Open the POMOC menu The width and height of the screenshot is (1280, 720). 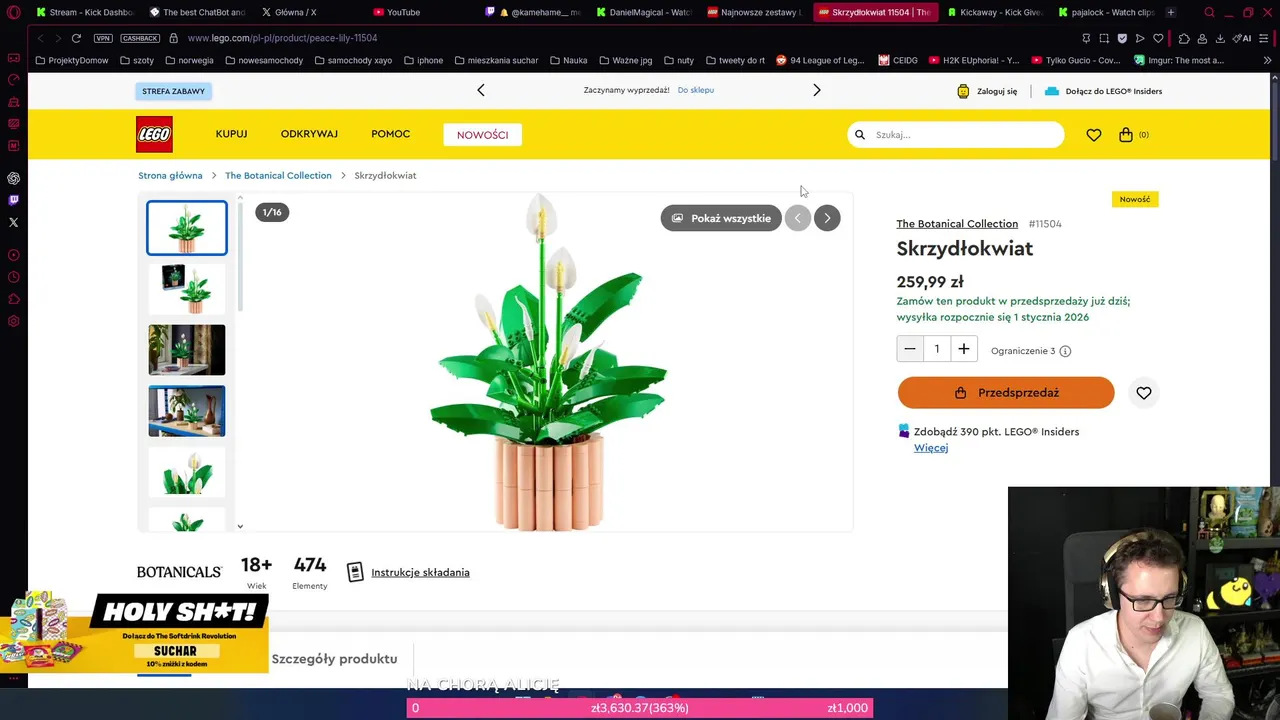coord(390,134)
